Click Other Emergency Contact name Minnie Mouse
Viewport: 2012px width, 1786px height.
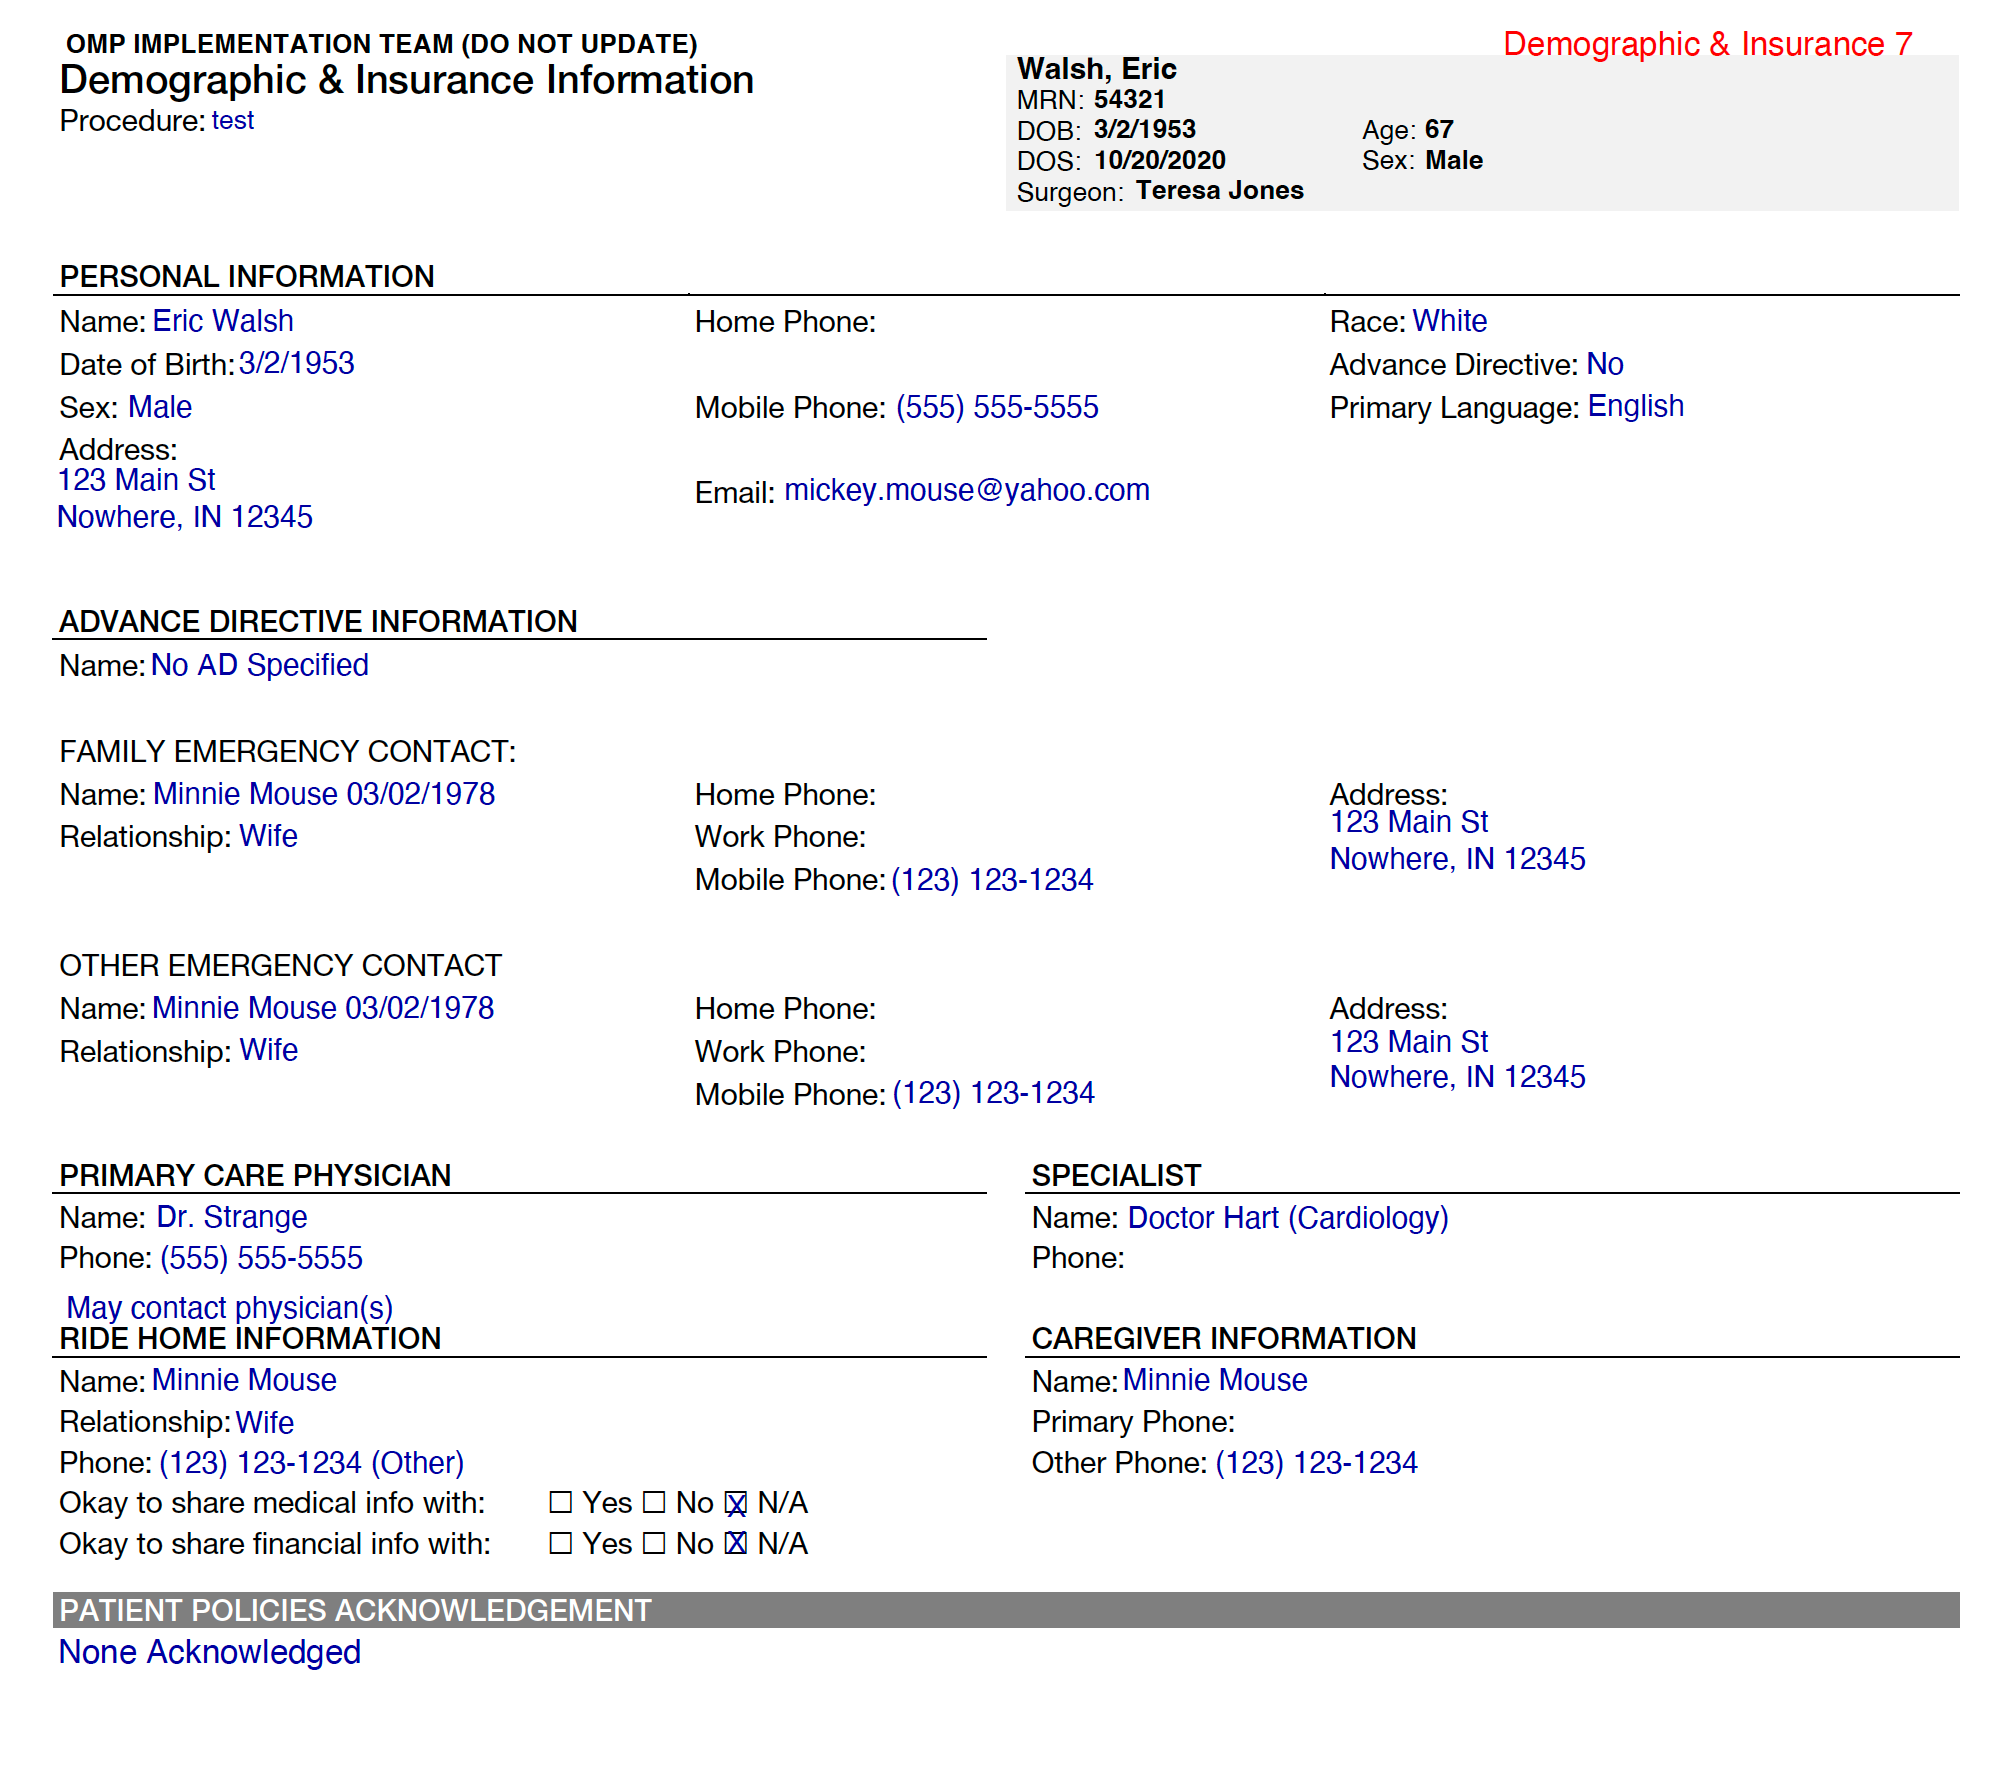point(323,1008)
